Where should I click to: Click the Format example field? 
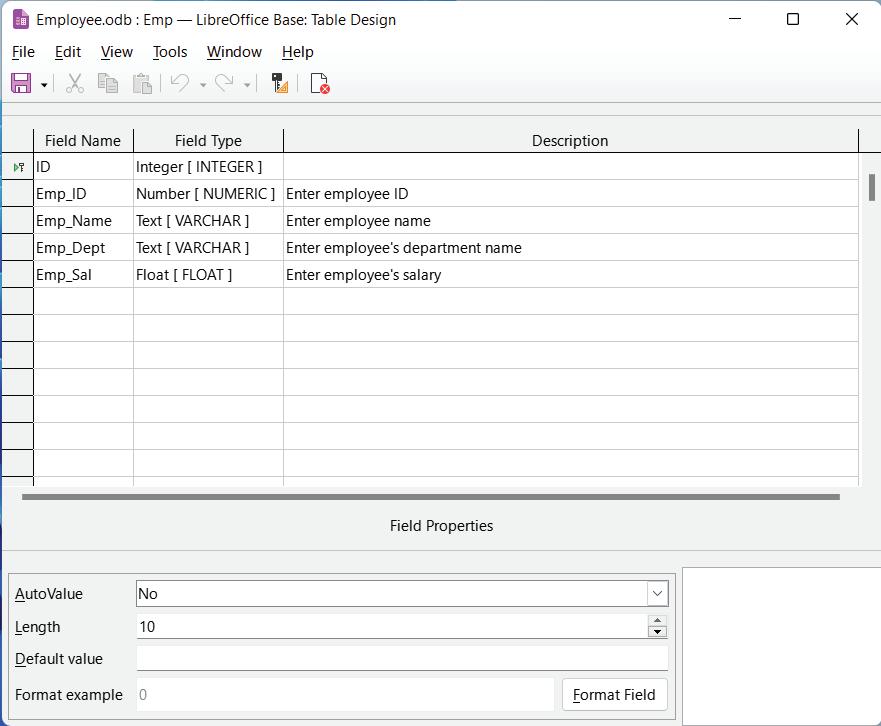point(345,695)
